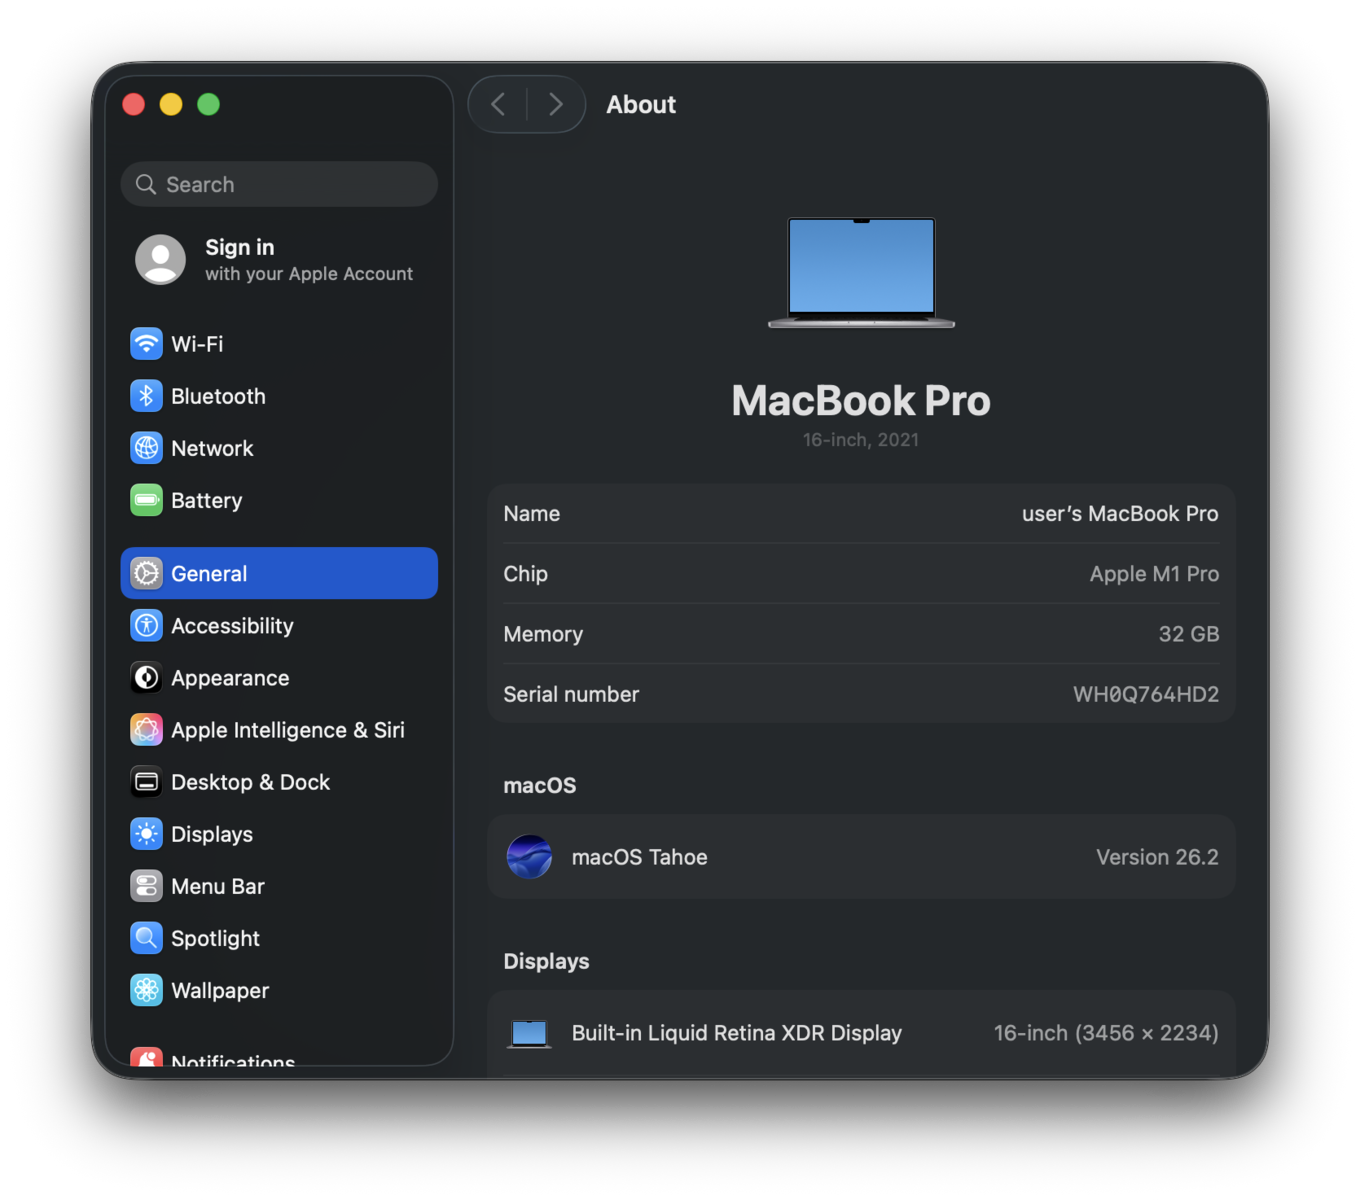1360x1200 pixels.
Task: Select Wallpaper in the sidebar
Action: (220, 990)
